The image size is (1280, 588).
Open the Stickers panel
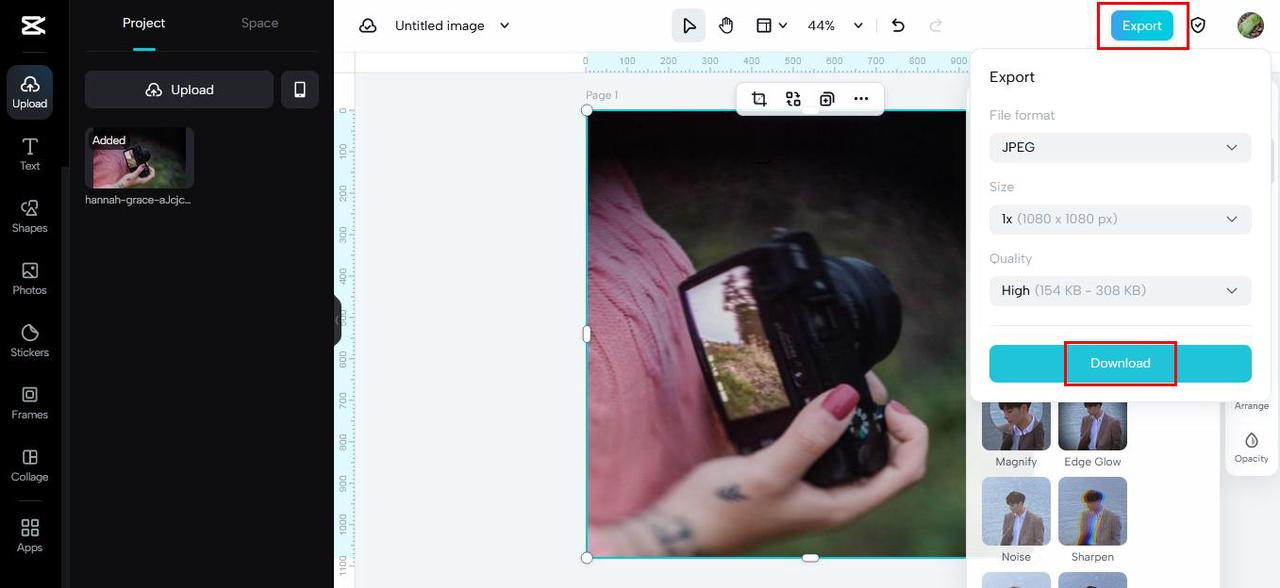pos(30,340)
